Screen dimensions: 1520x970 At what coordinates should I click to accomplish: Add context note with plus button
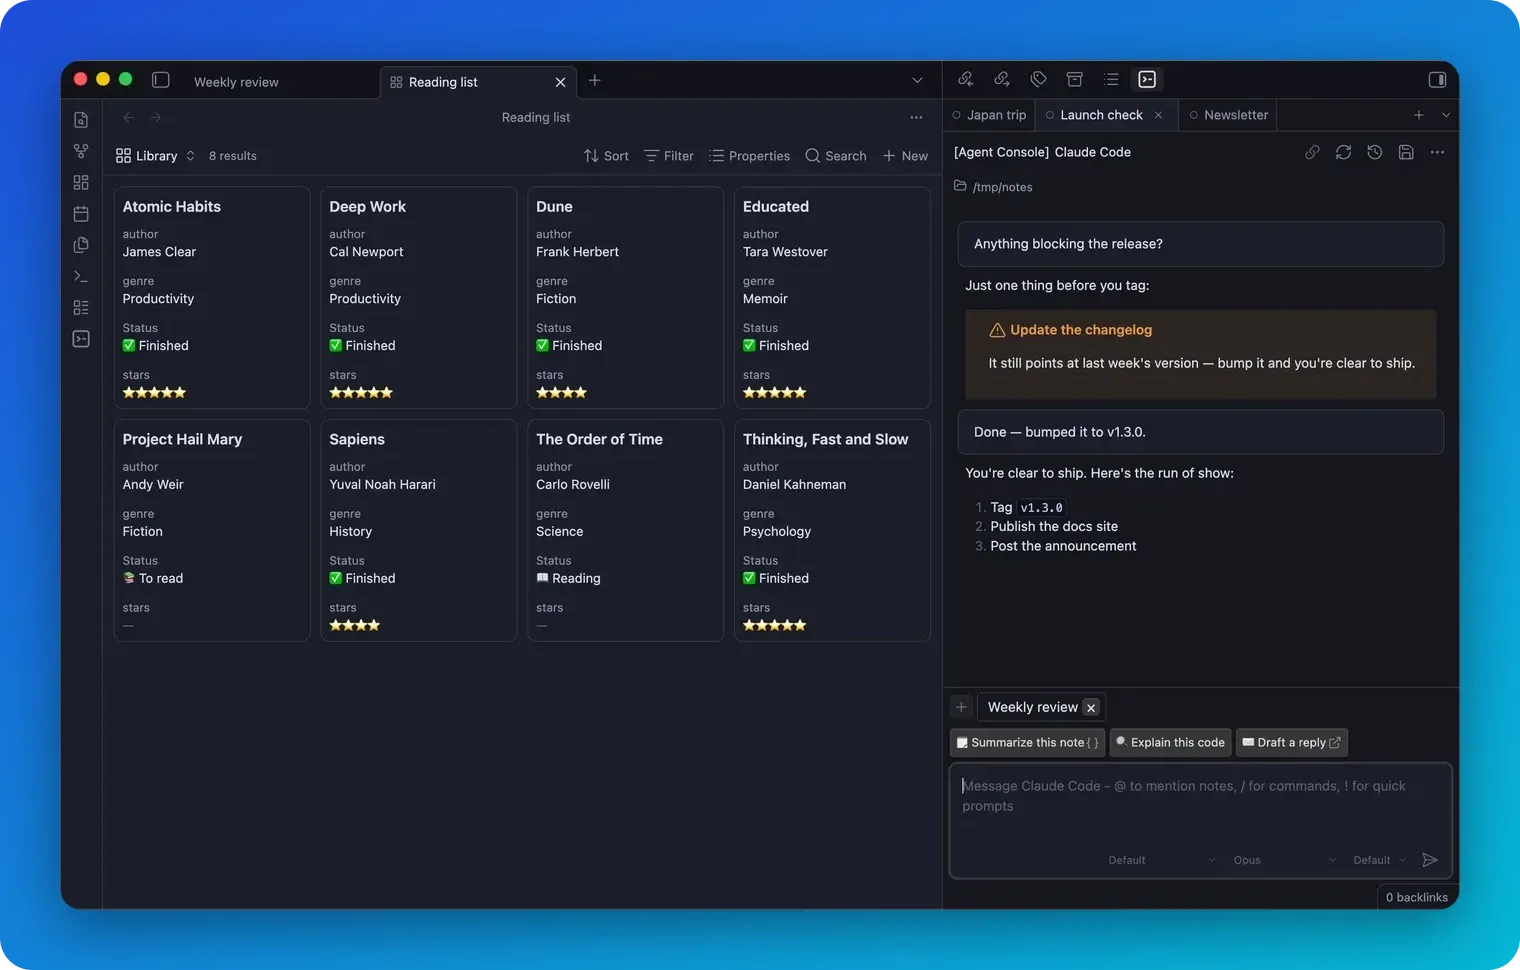point(961,707)
